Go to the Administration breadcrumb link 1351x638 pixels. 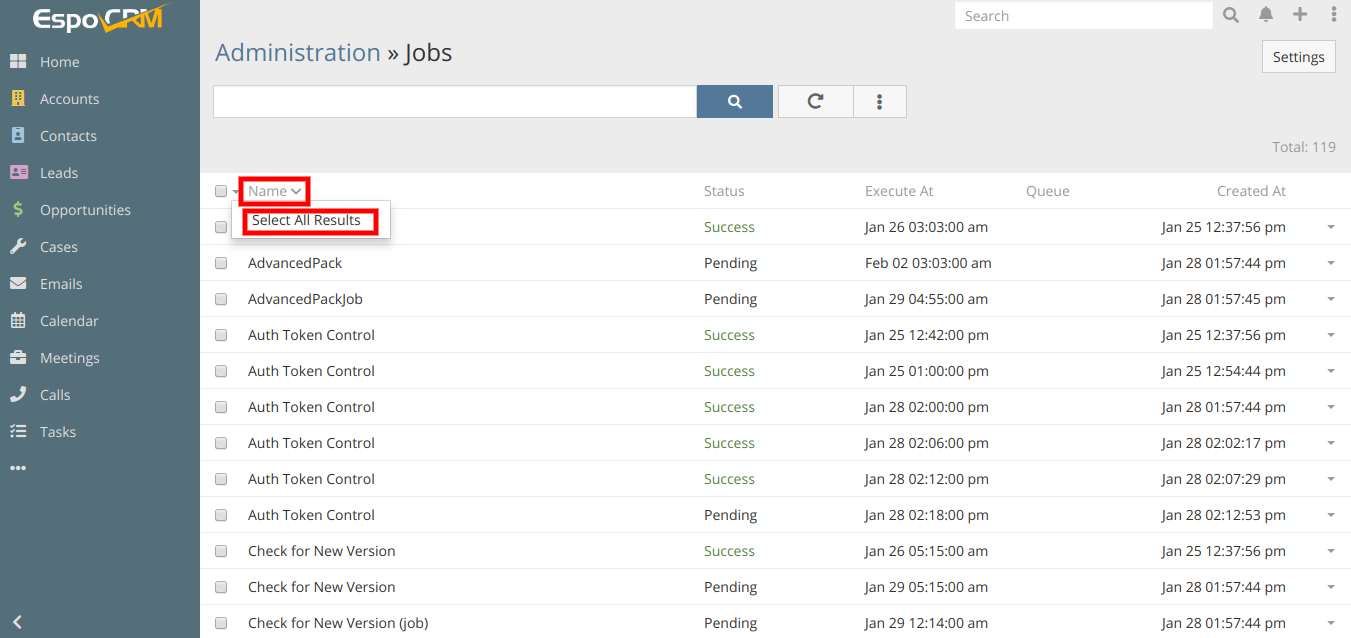coord(298,53)
